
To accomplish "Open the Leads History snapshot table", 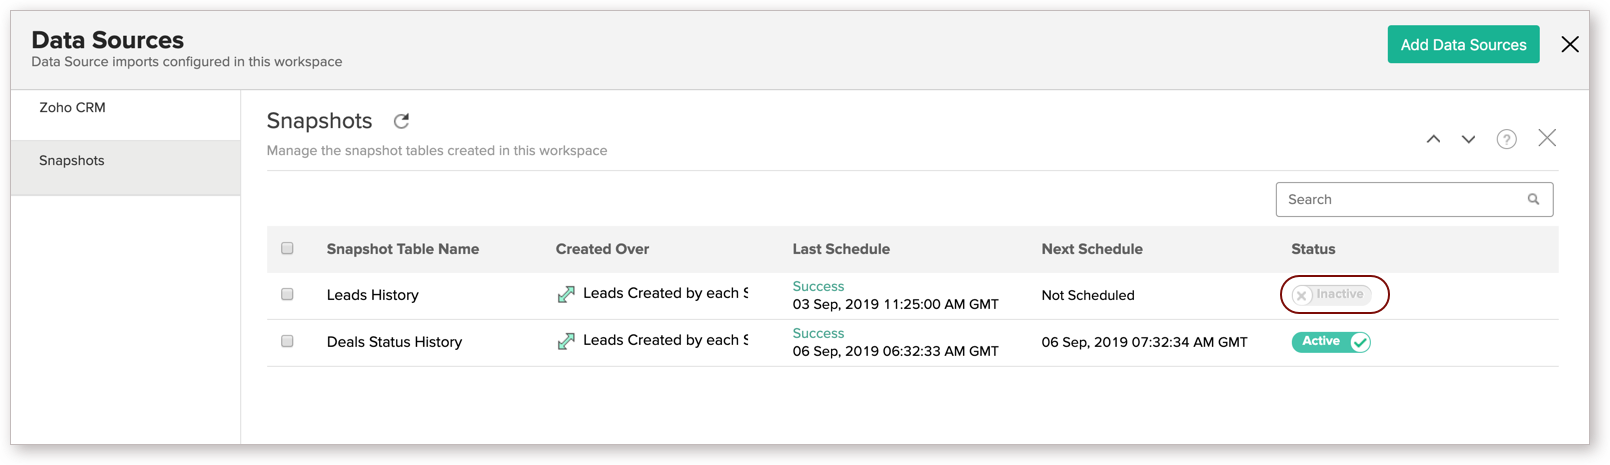I will tap(372, 295).
